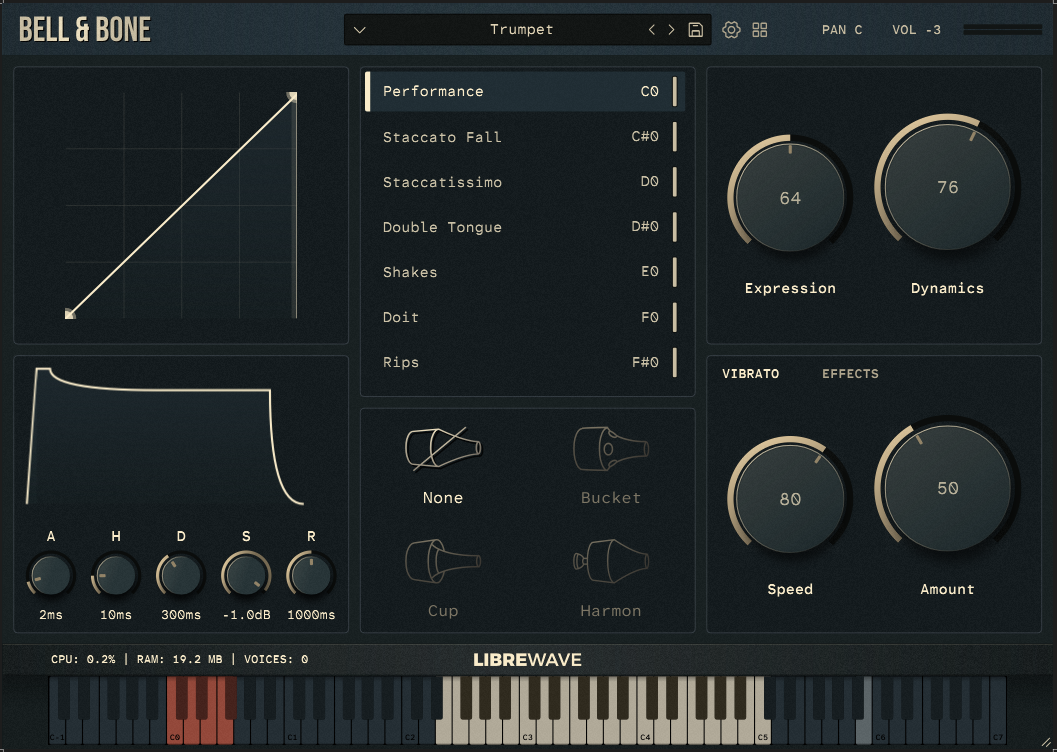Click the F#0 keyswitch label

coord(644,363)
